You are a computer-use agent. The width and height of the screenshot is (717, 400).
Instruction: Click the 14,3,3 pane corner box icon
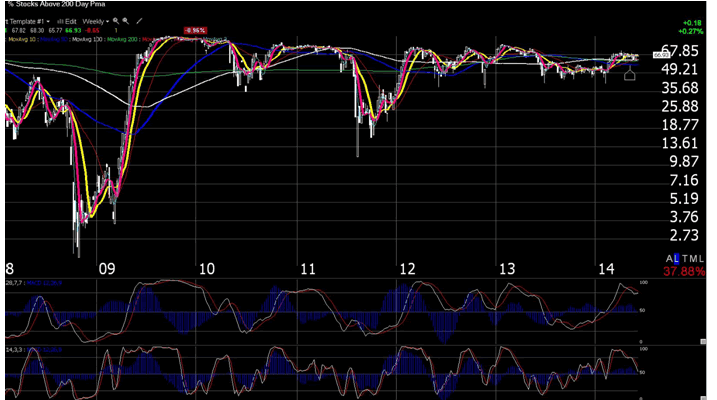point(703,398)
